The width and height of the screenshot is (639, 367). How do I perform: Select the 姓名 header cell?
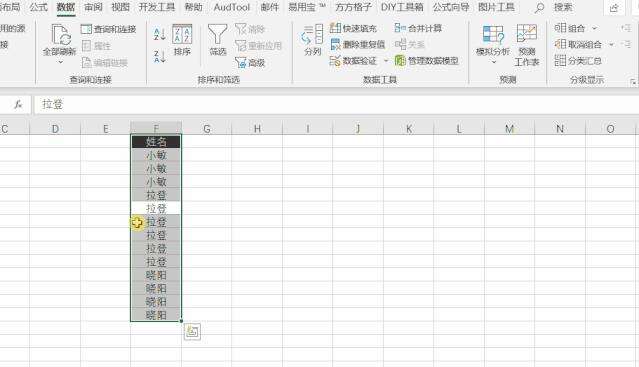pyautogui.click(x=156, y=142)
